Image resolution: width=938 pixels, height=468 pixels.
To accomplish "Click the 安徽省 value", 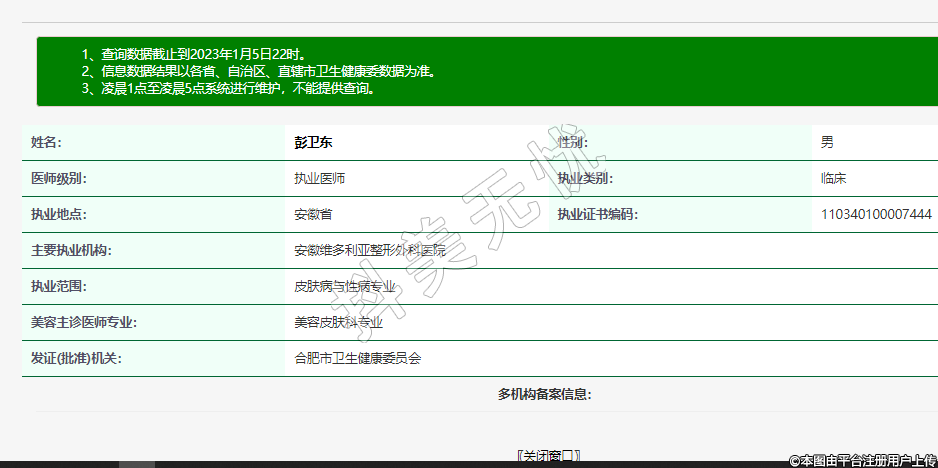I will (x=313, y=214).
